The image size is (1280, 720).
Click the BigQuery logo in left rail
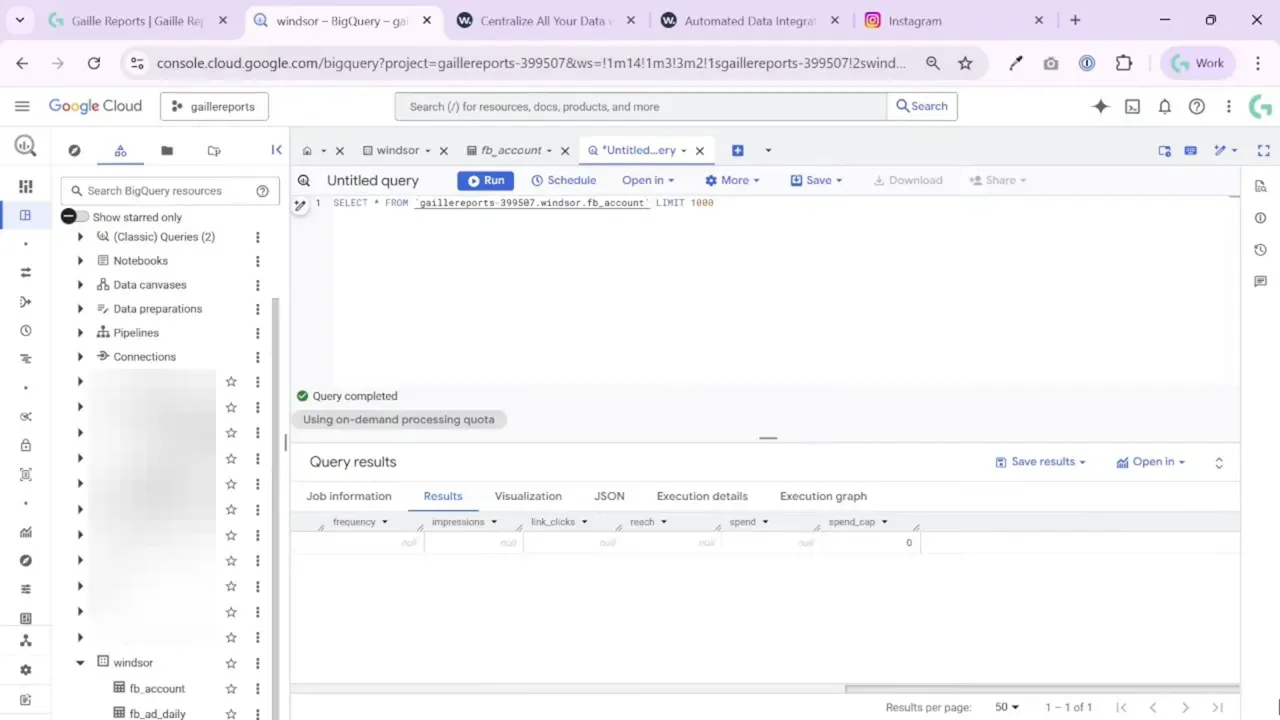25,146
